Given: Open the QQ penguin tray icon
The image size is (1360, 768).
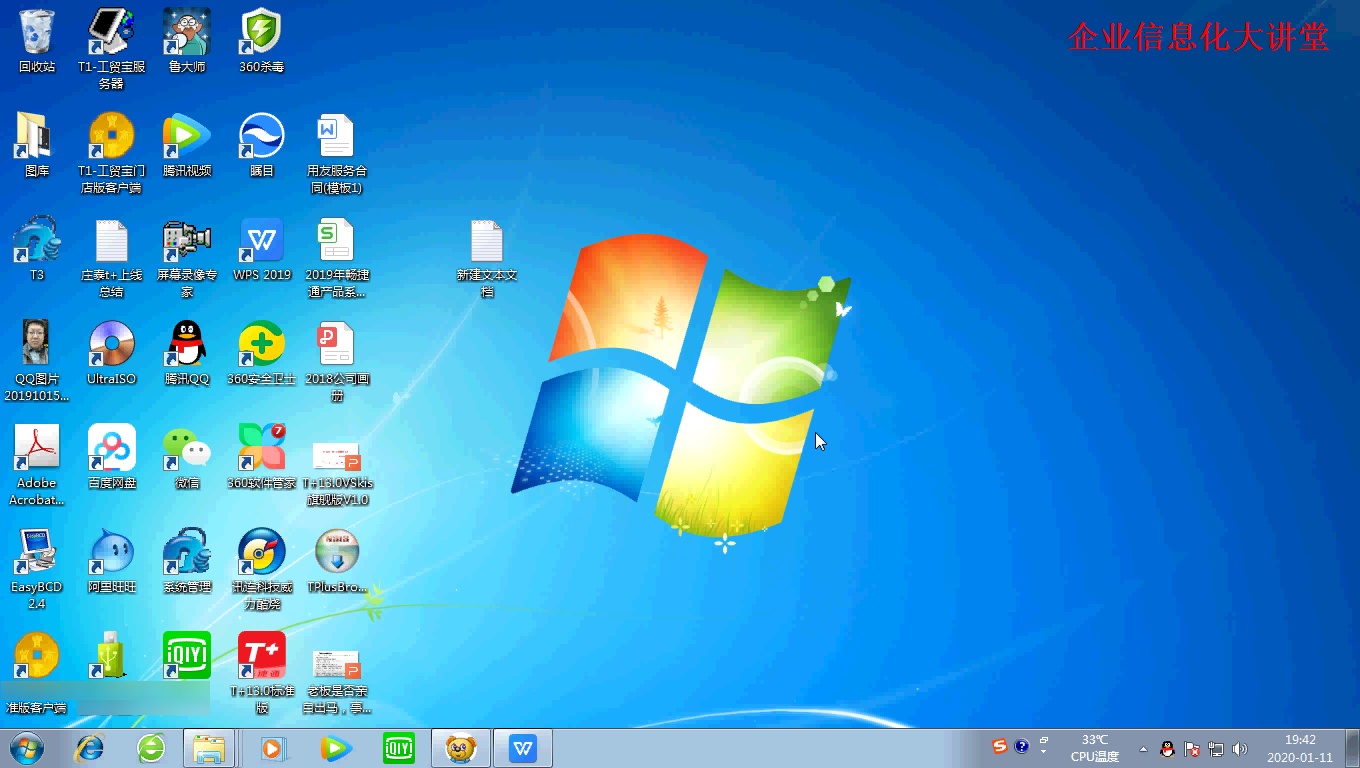Looking at the screenshot, I should [x=1167, y=749].
